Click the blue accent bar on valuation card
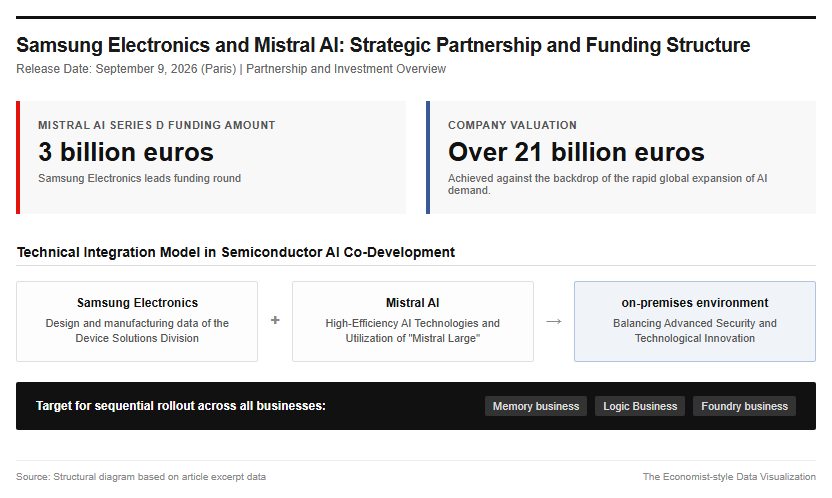The height and width of the screenshot is (498, 832). (x=428, y=158)
